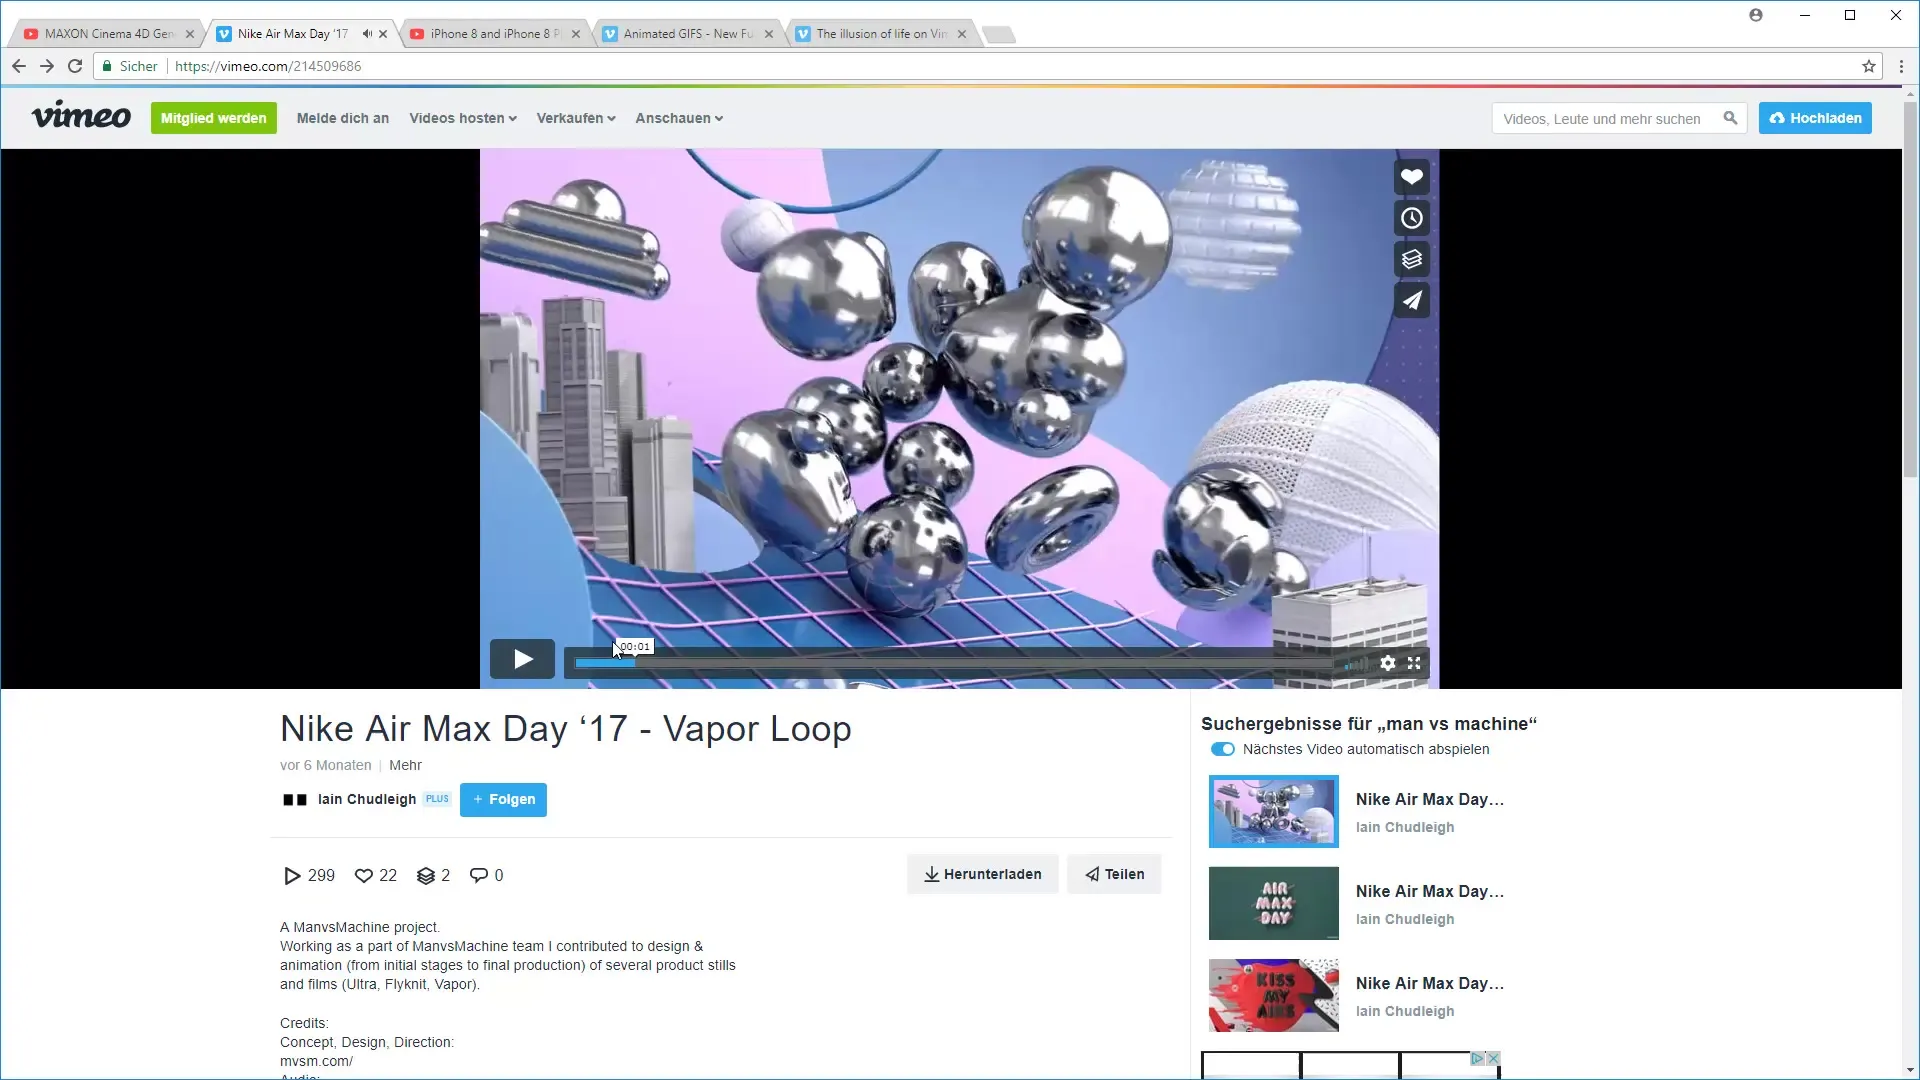The height and width of the screenshot is (1080, 1920).
Task: Expand the Verkaufen dropdown
Action: [576, 118]
